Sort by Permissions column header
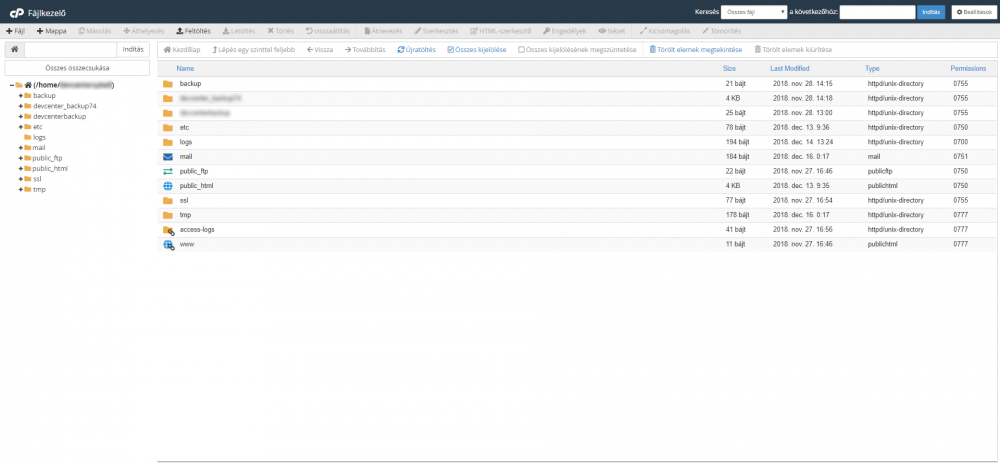 [968, 68]
